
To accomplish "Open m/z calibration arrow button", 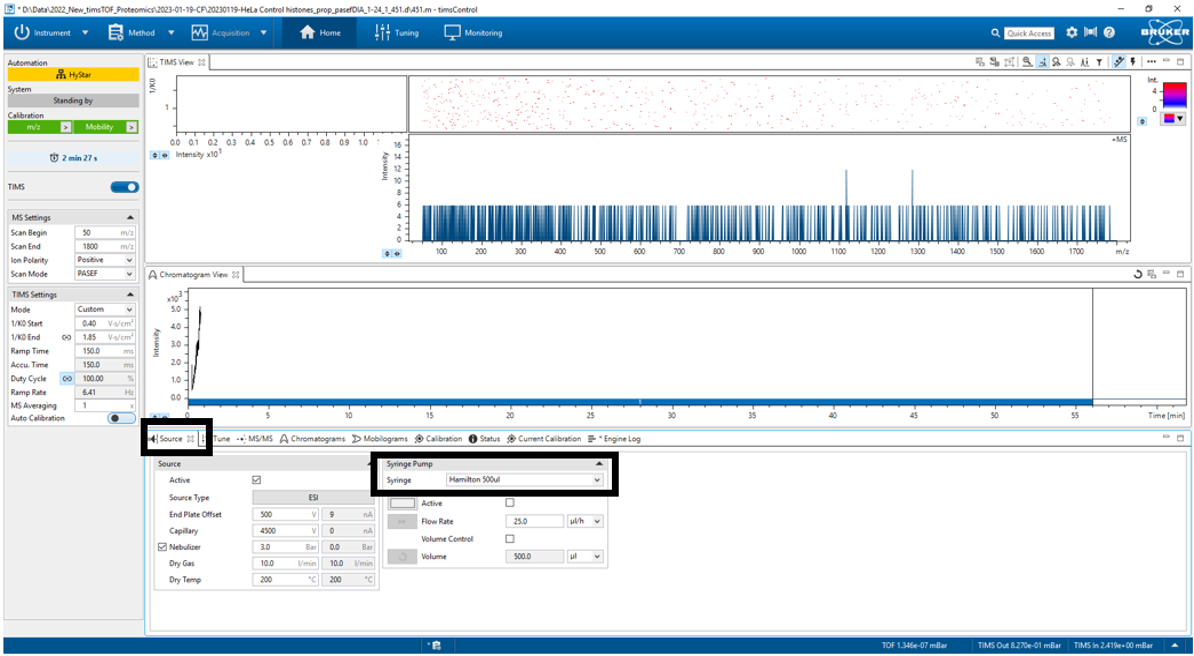I will click(x=66, y=127).
